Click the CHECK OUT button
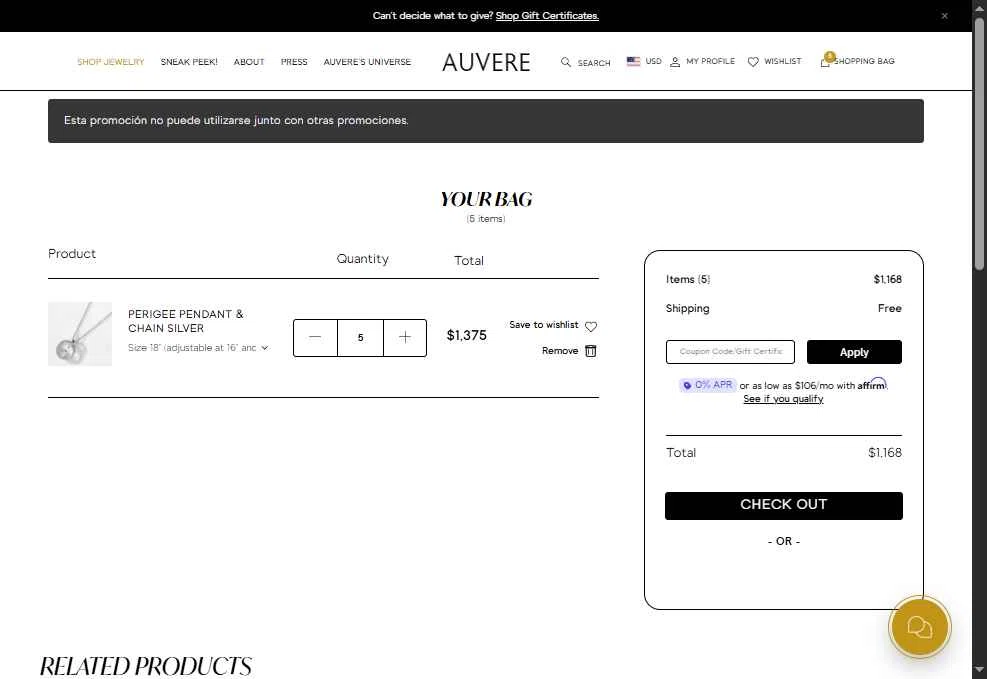The image size is (987, 679). point(784,505)
